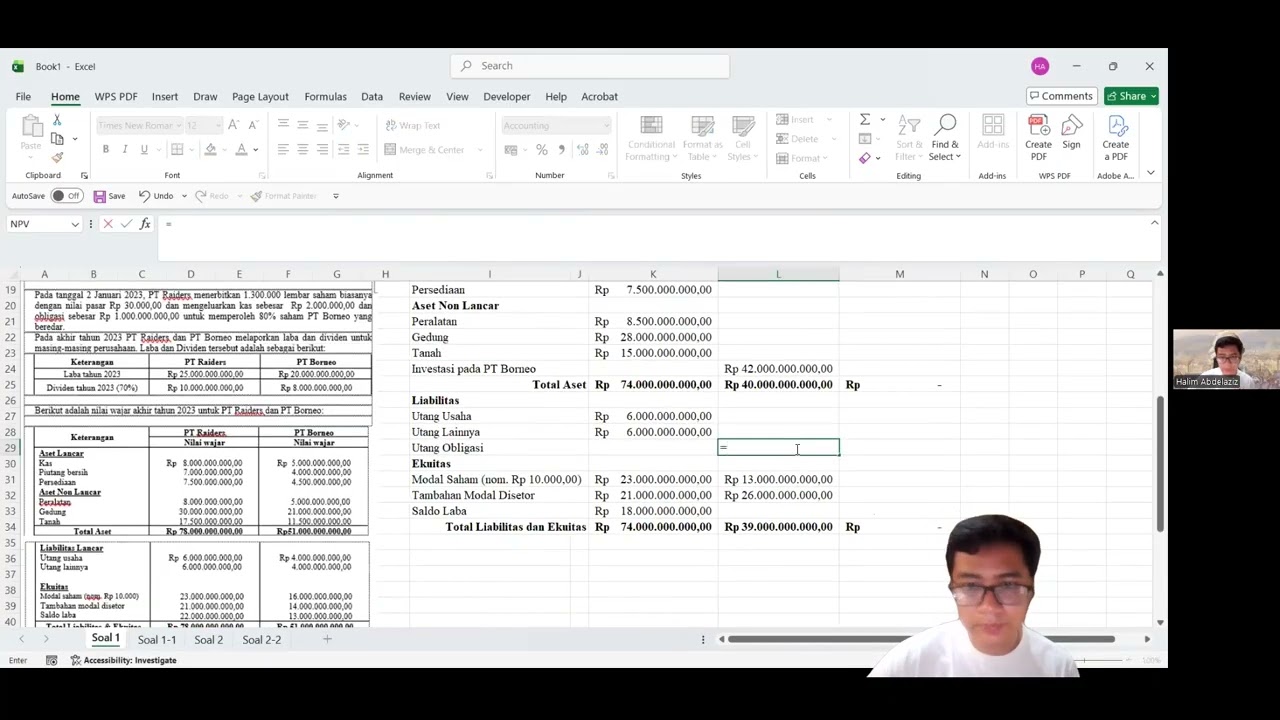Click the Copy icon in Clipboard
This screenshot has width=1280, height=720.
point(57,139)
